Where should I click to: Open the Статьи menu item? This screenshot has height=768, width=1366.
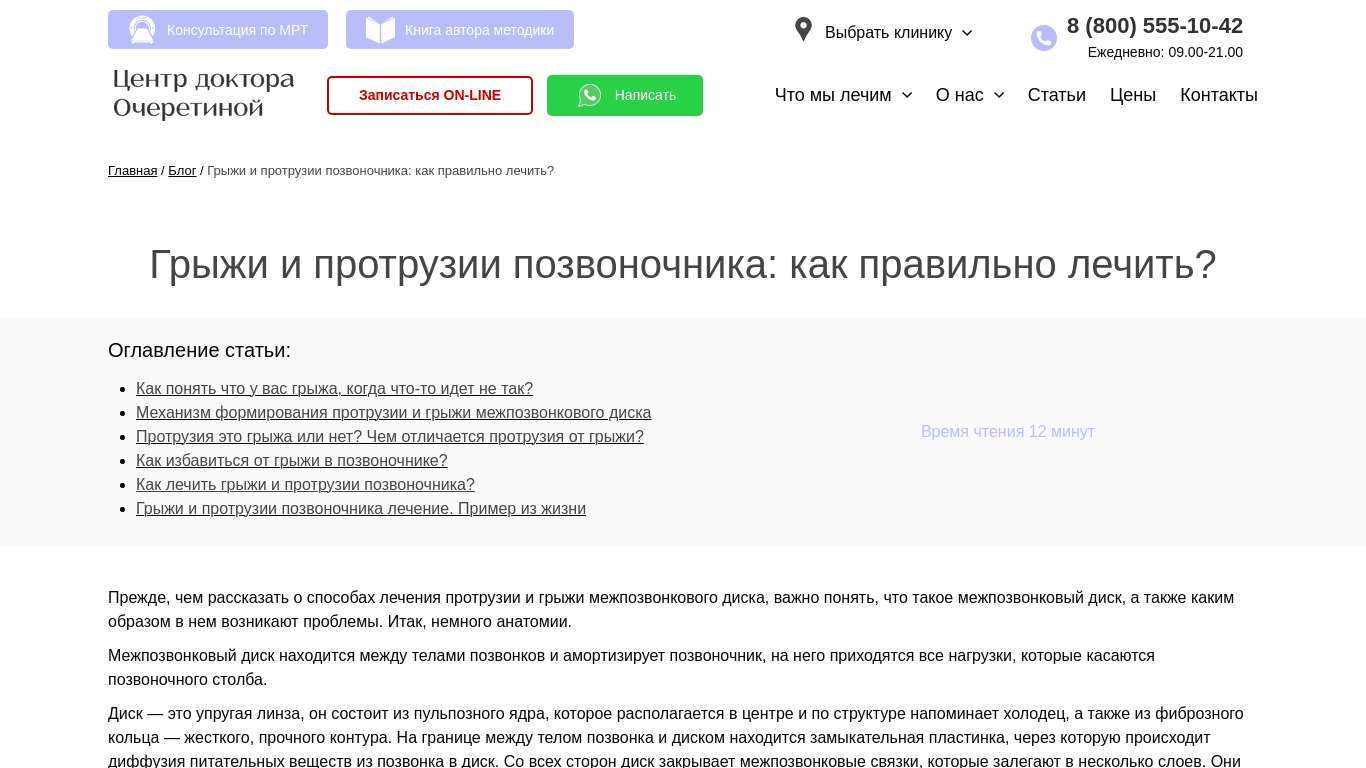(x=1056, y=95)
